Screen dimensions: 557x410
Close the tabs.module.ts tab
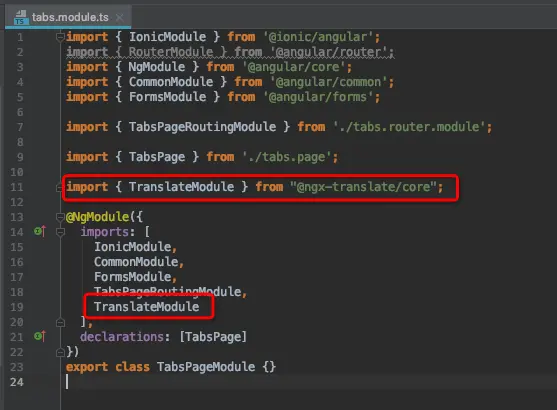120,17
